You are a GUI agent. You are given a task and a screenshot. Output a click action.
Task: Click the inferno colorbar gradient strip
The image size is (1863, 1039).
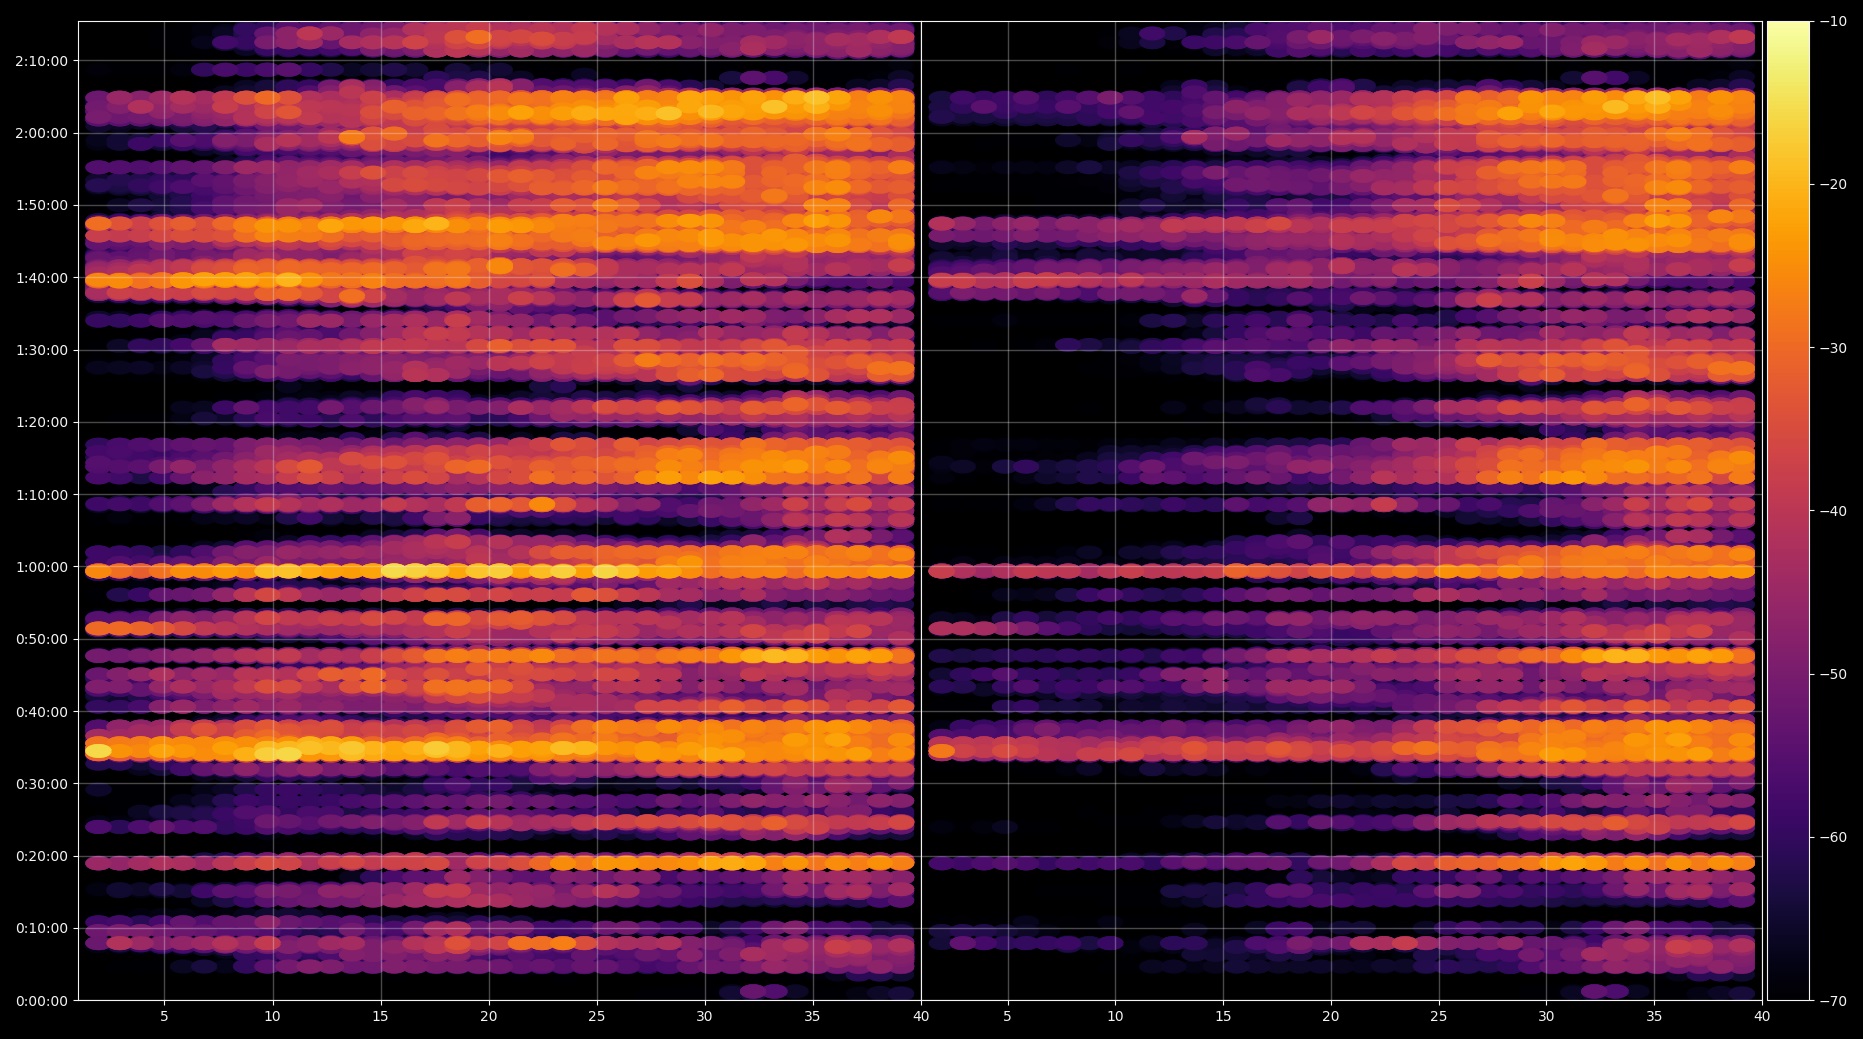(x=1788, y=510)
